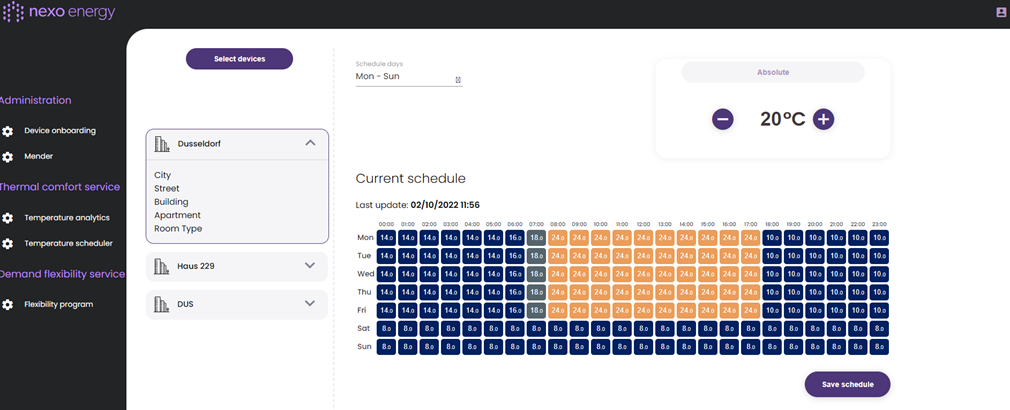Click gear icon beside Flexibility program
1010x410 pixels.
coord(8,305)
